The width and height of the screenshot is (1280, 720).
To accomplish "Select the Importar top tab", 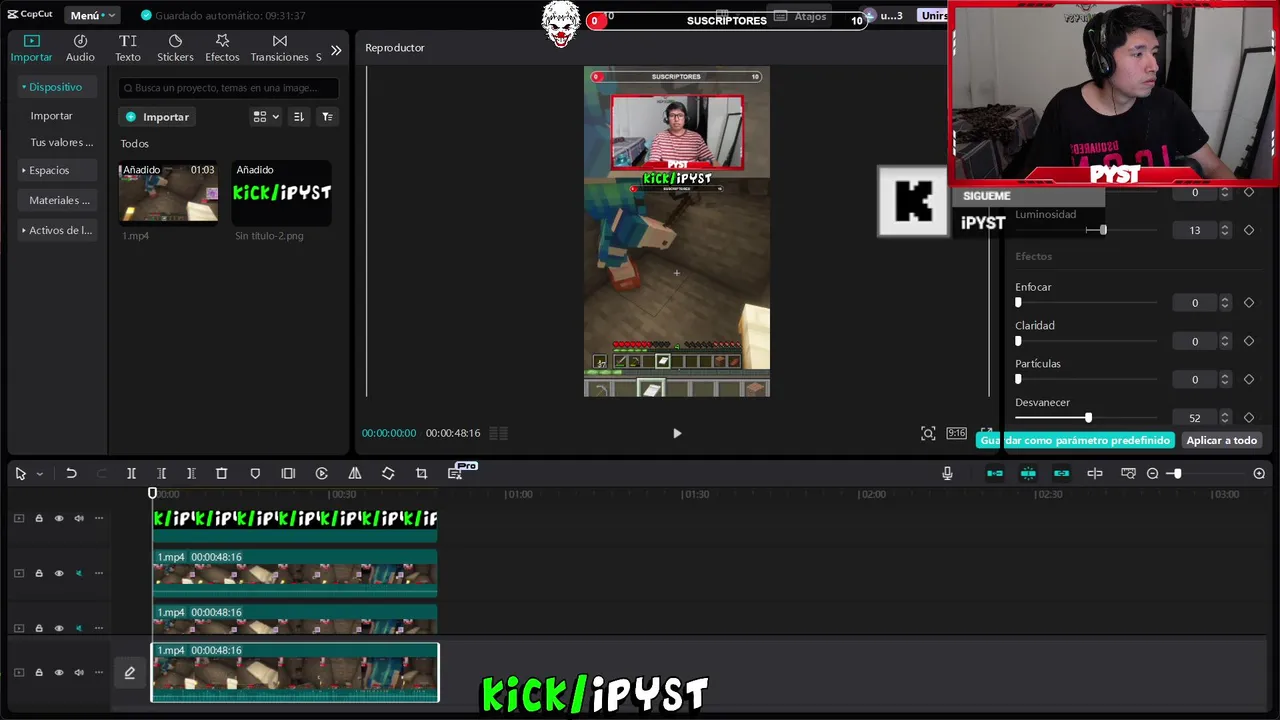I will tap(31, 48).
